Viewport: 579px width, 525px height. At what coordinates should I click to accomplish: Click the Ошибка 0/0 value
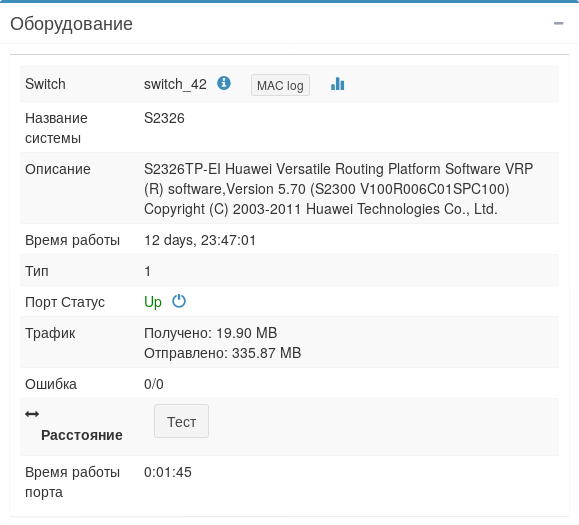coord(154,384)
